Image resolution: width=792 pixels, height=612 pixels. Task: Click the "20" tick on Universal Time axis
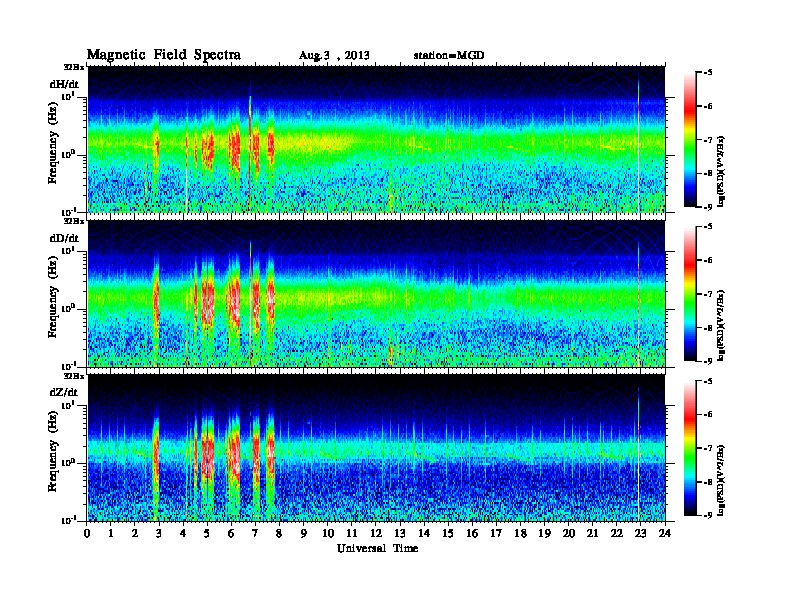569,534
